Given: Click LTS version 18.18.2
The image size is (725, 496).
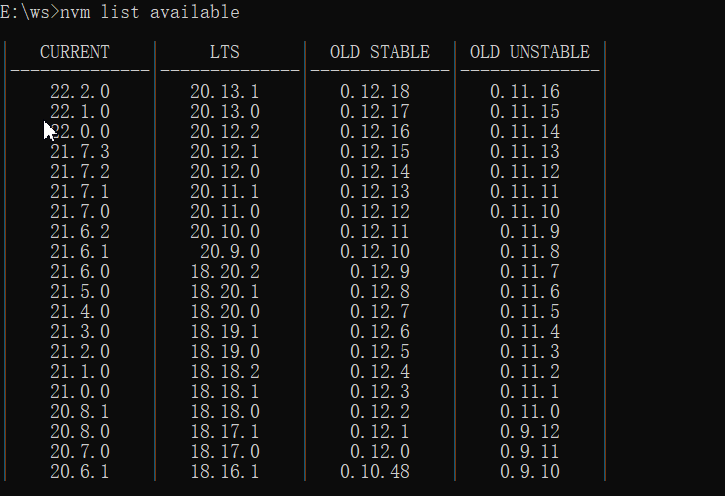Looking at the screenshot, I should pyautogui.click(x=225, y=372).
